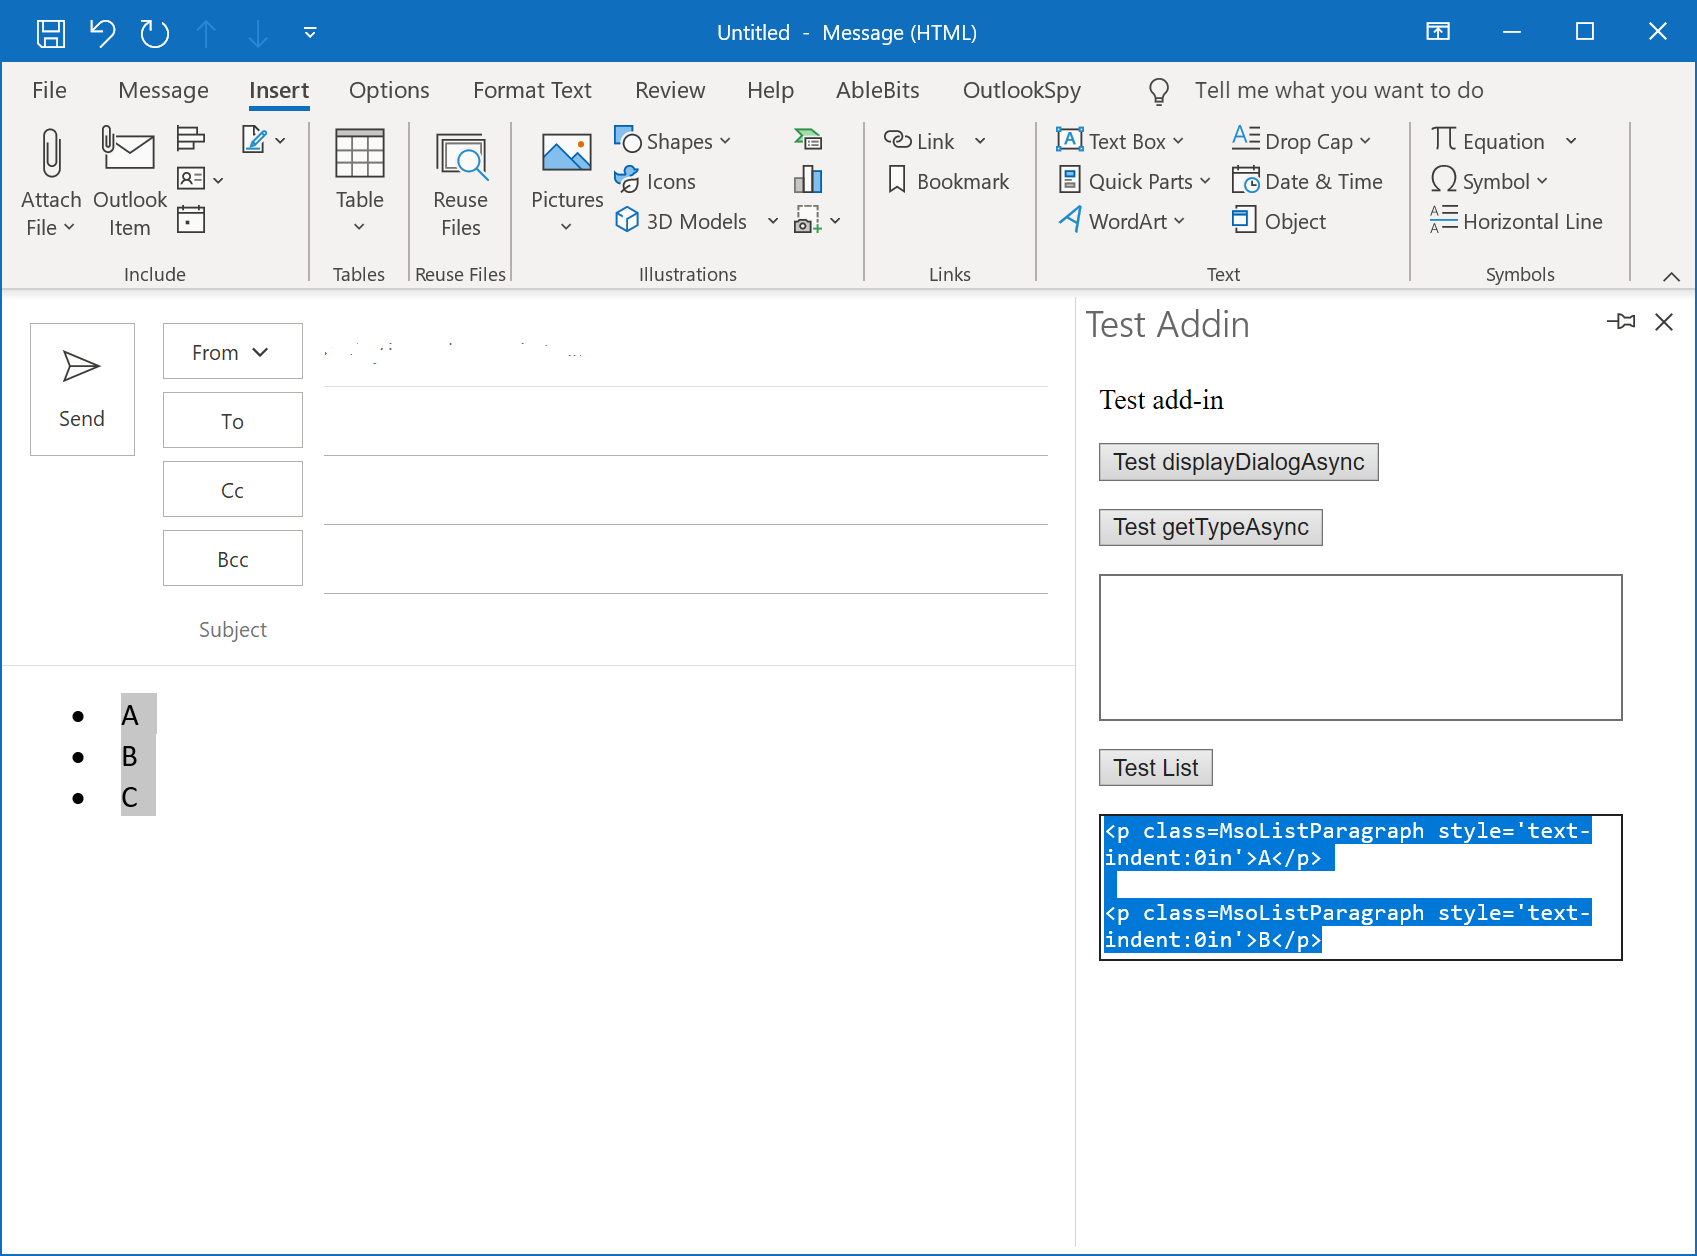Unpin the Test Addin pane
Screen dimensions: 1697x1256
1622,322
